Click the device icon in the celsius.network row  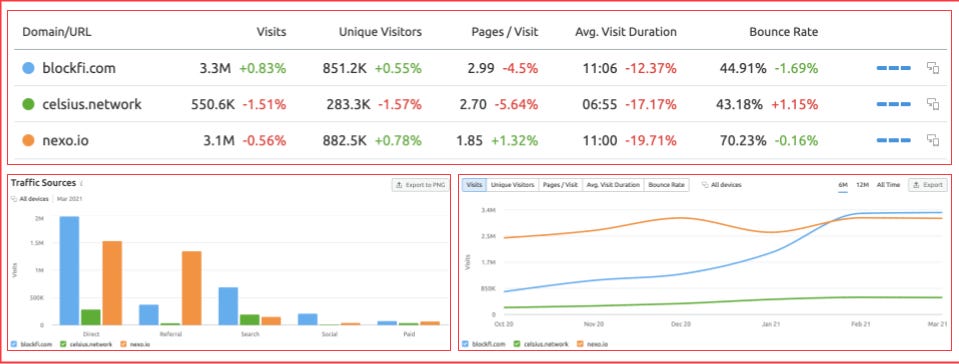pyautogui.click(x=933, y=104)
